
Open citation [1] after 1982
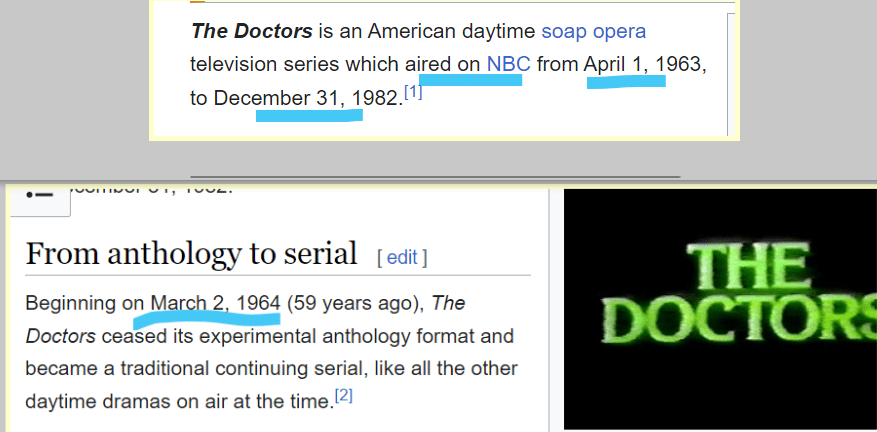tap(414, 93)
